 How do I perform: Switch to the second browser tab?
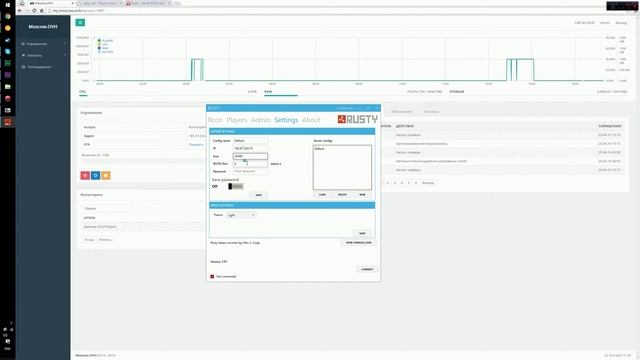100,3
